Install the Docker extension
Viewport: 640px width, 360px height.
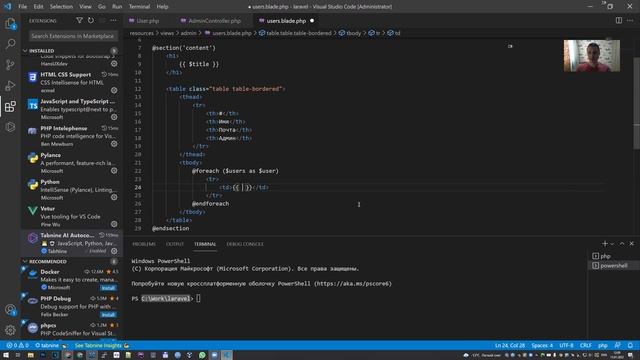click(108, 288)
